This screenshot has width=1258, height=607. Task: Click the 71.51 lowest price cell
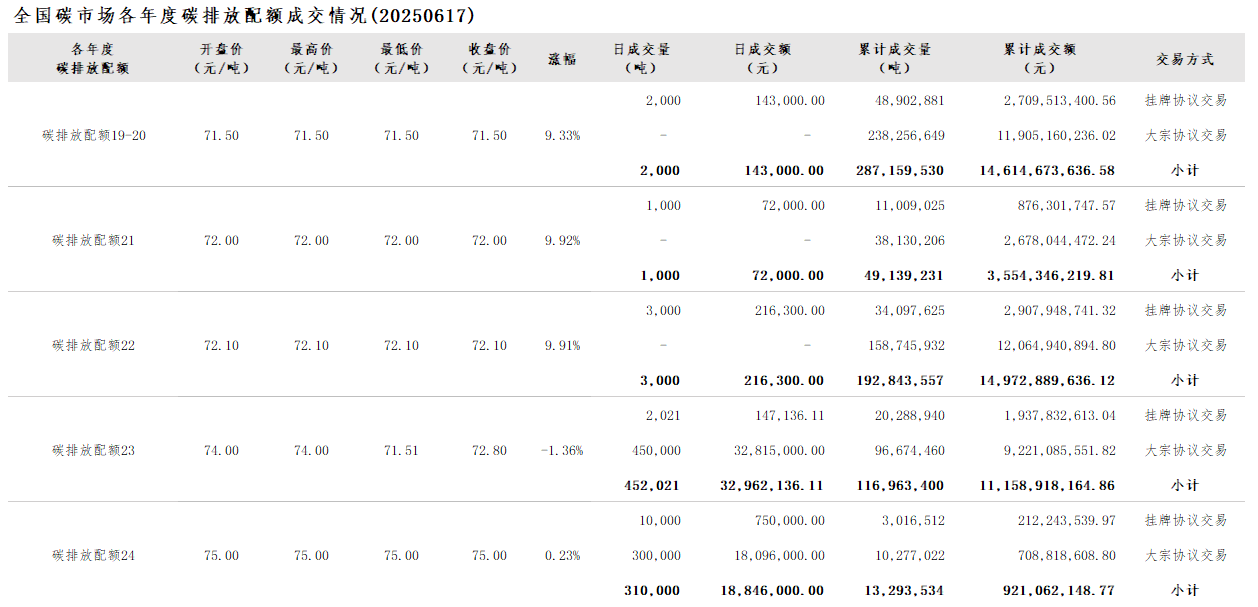click(401, 450)
